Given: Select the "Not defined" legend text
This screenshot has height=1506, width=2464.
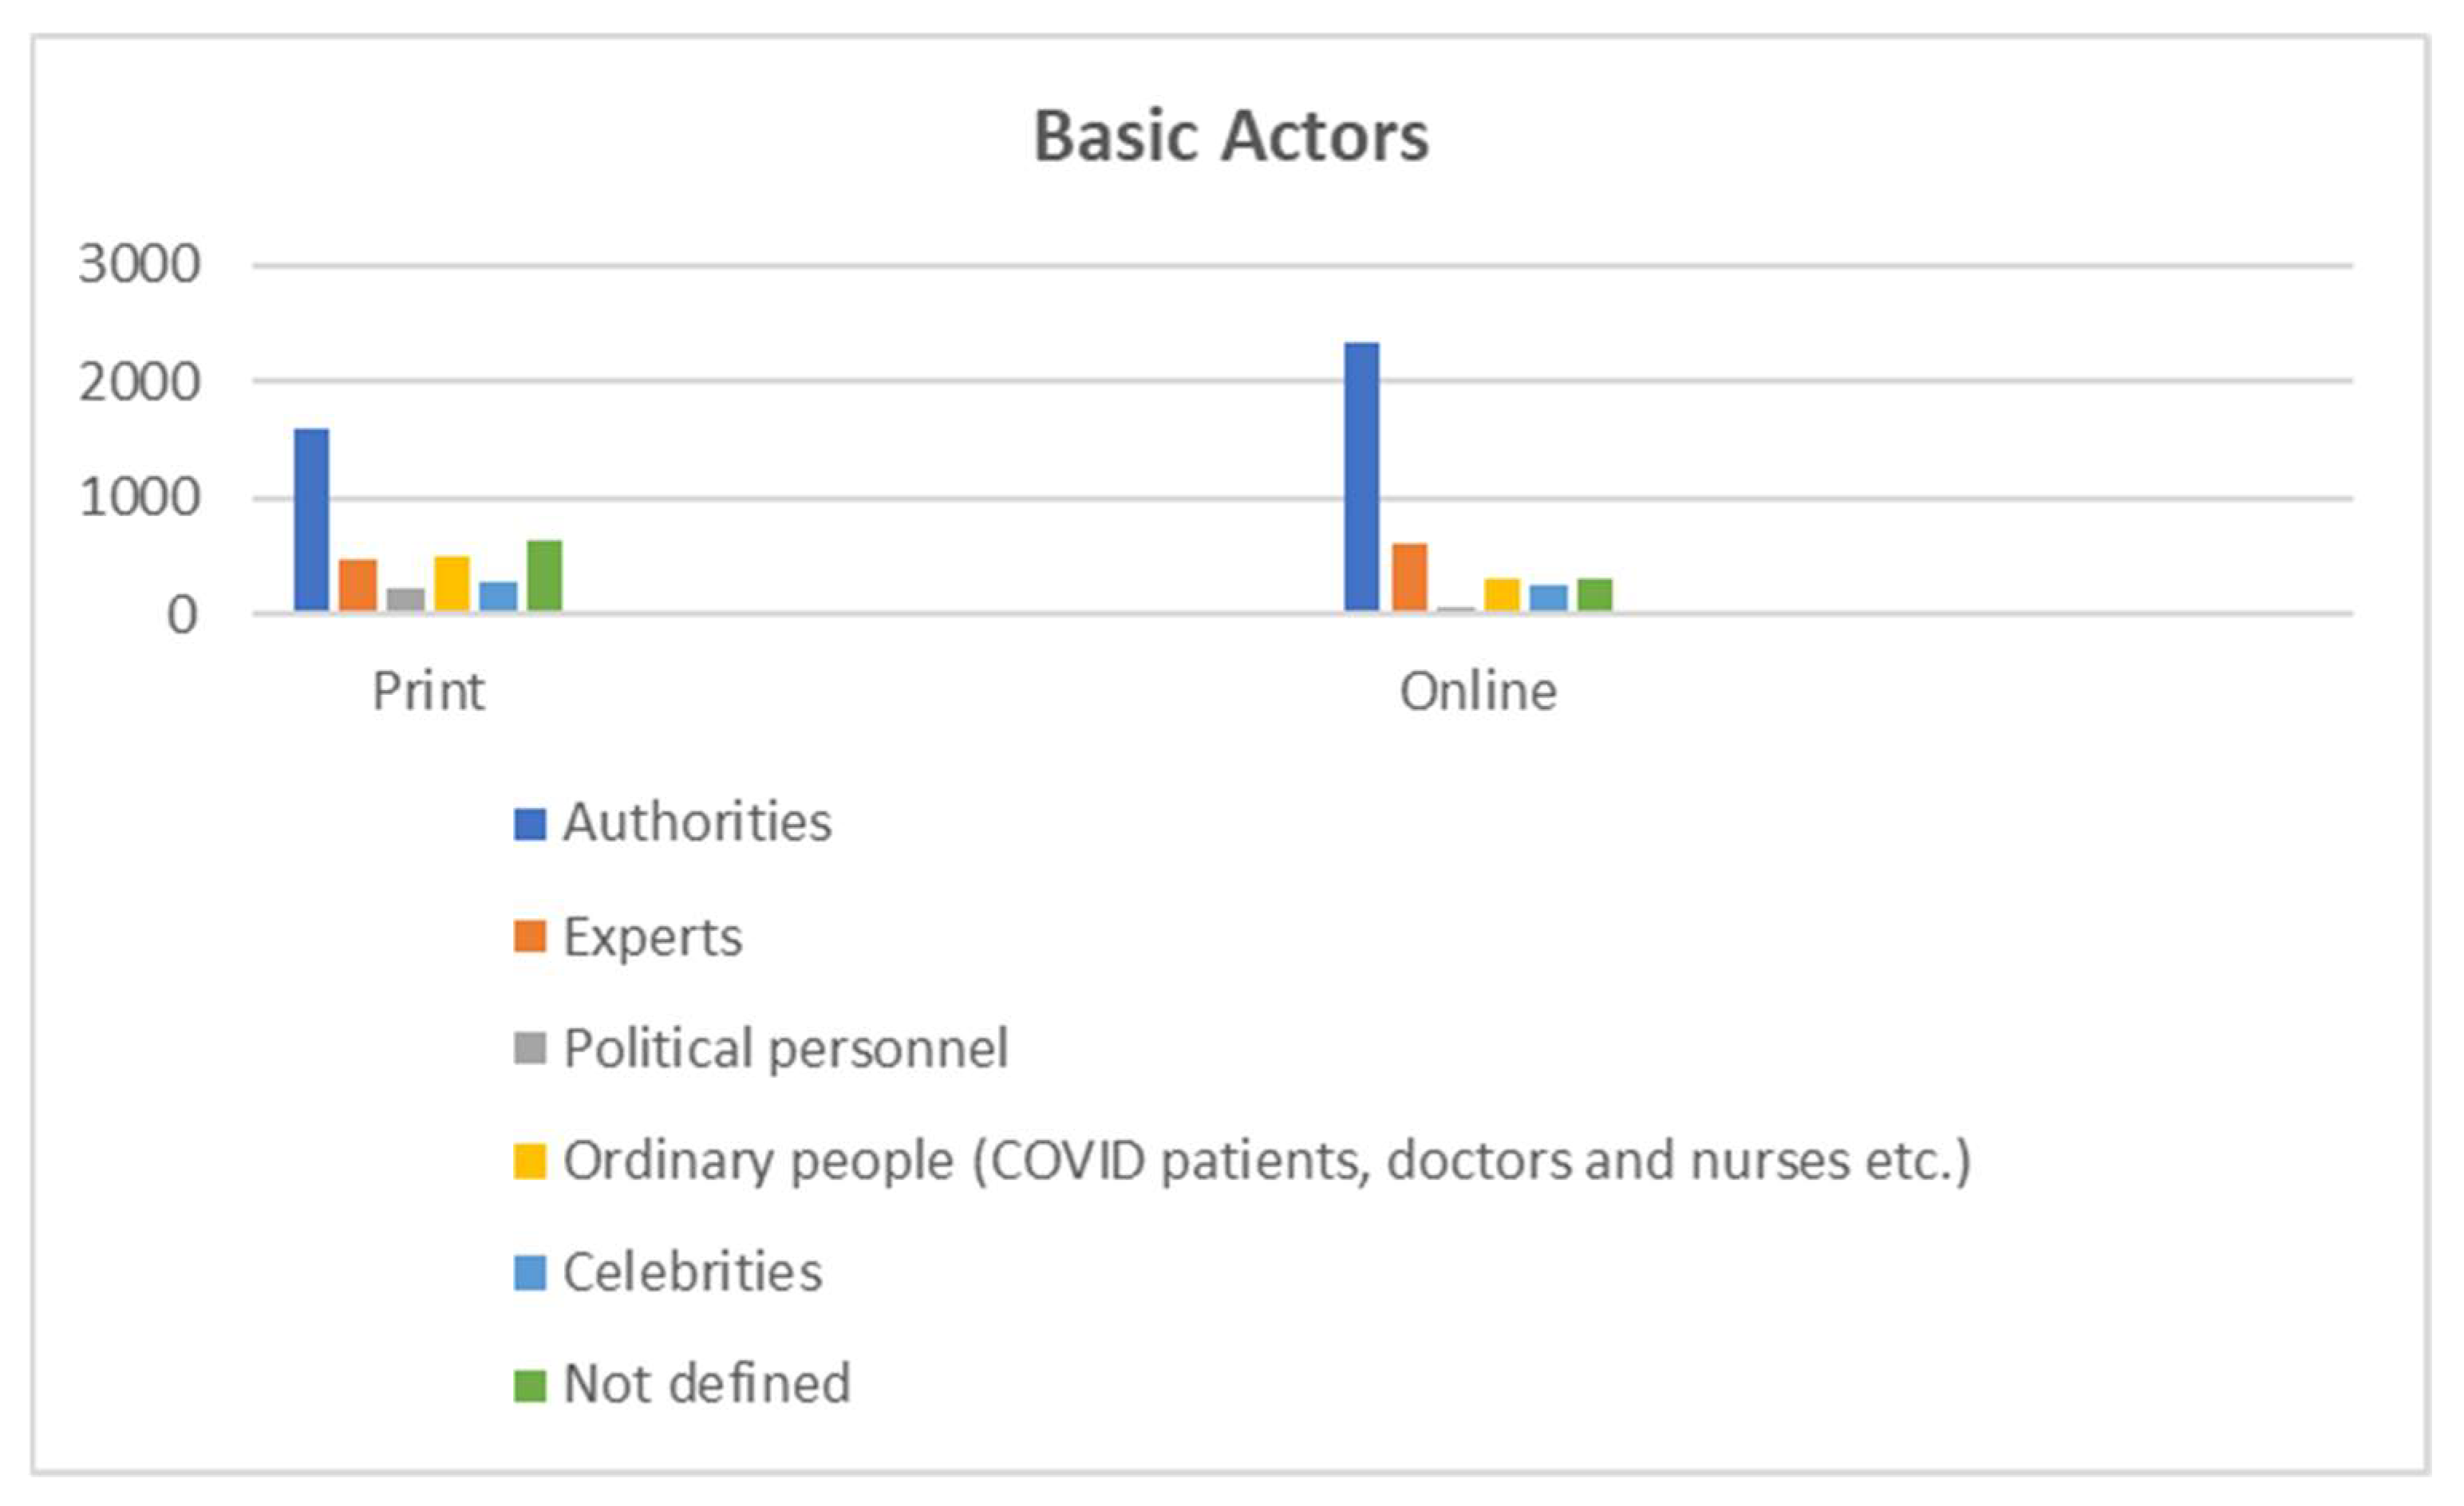Looking at the screenshot, I should [x=706, y=1384].
